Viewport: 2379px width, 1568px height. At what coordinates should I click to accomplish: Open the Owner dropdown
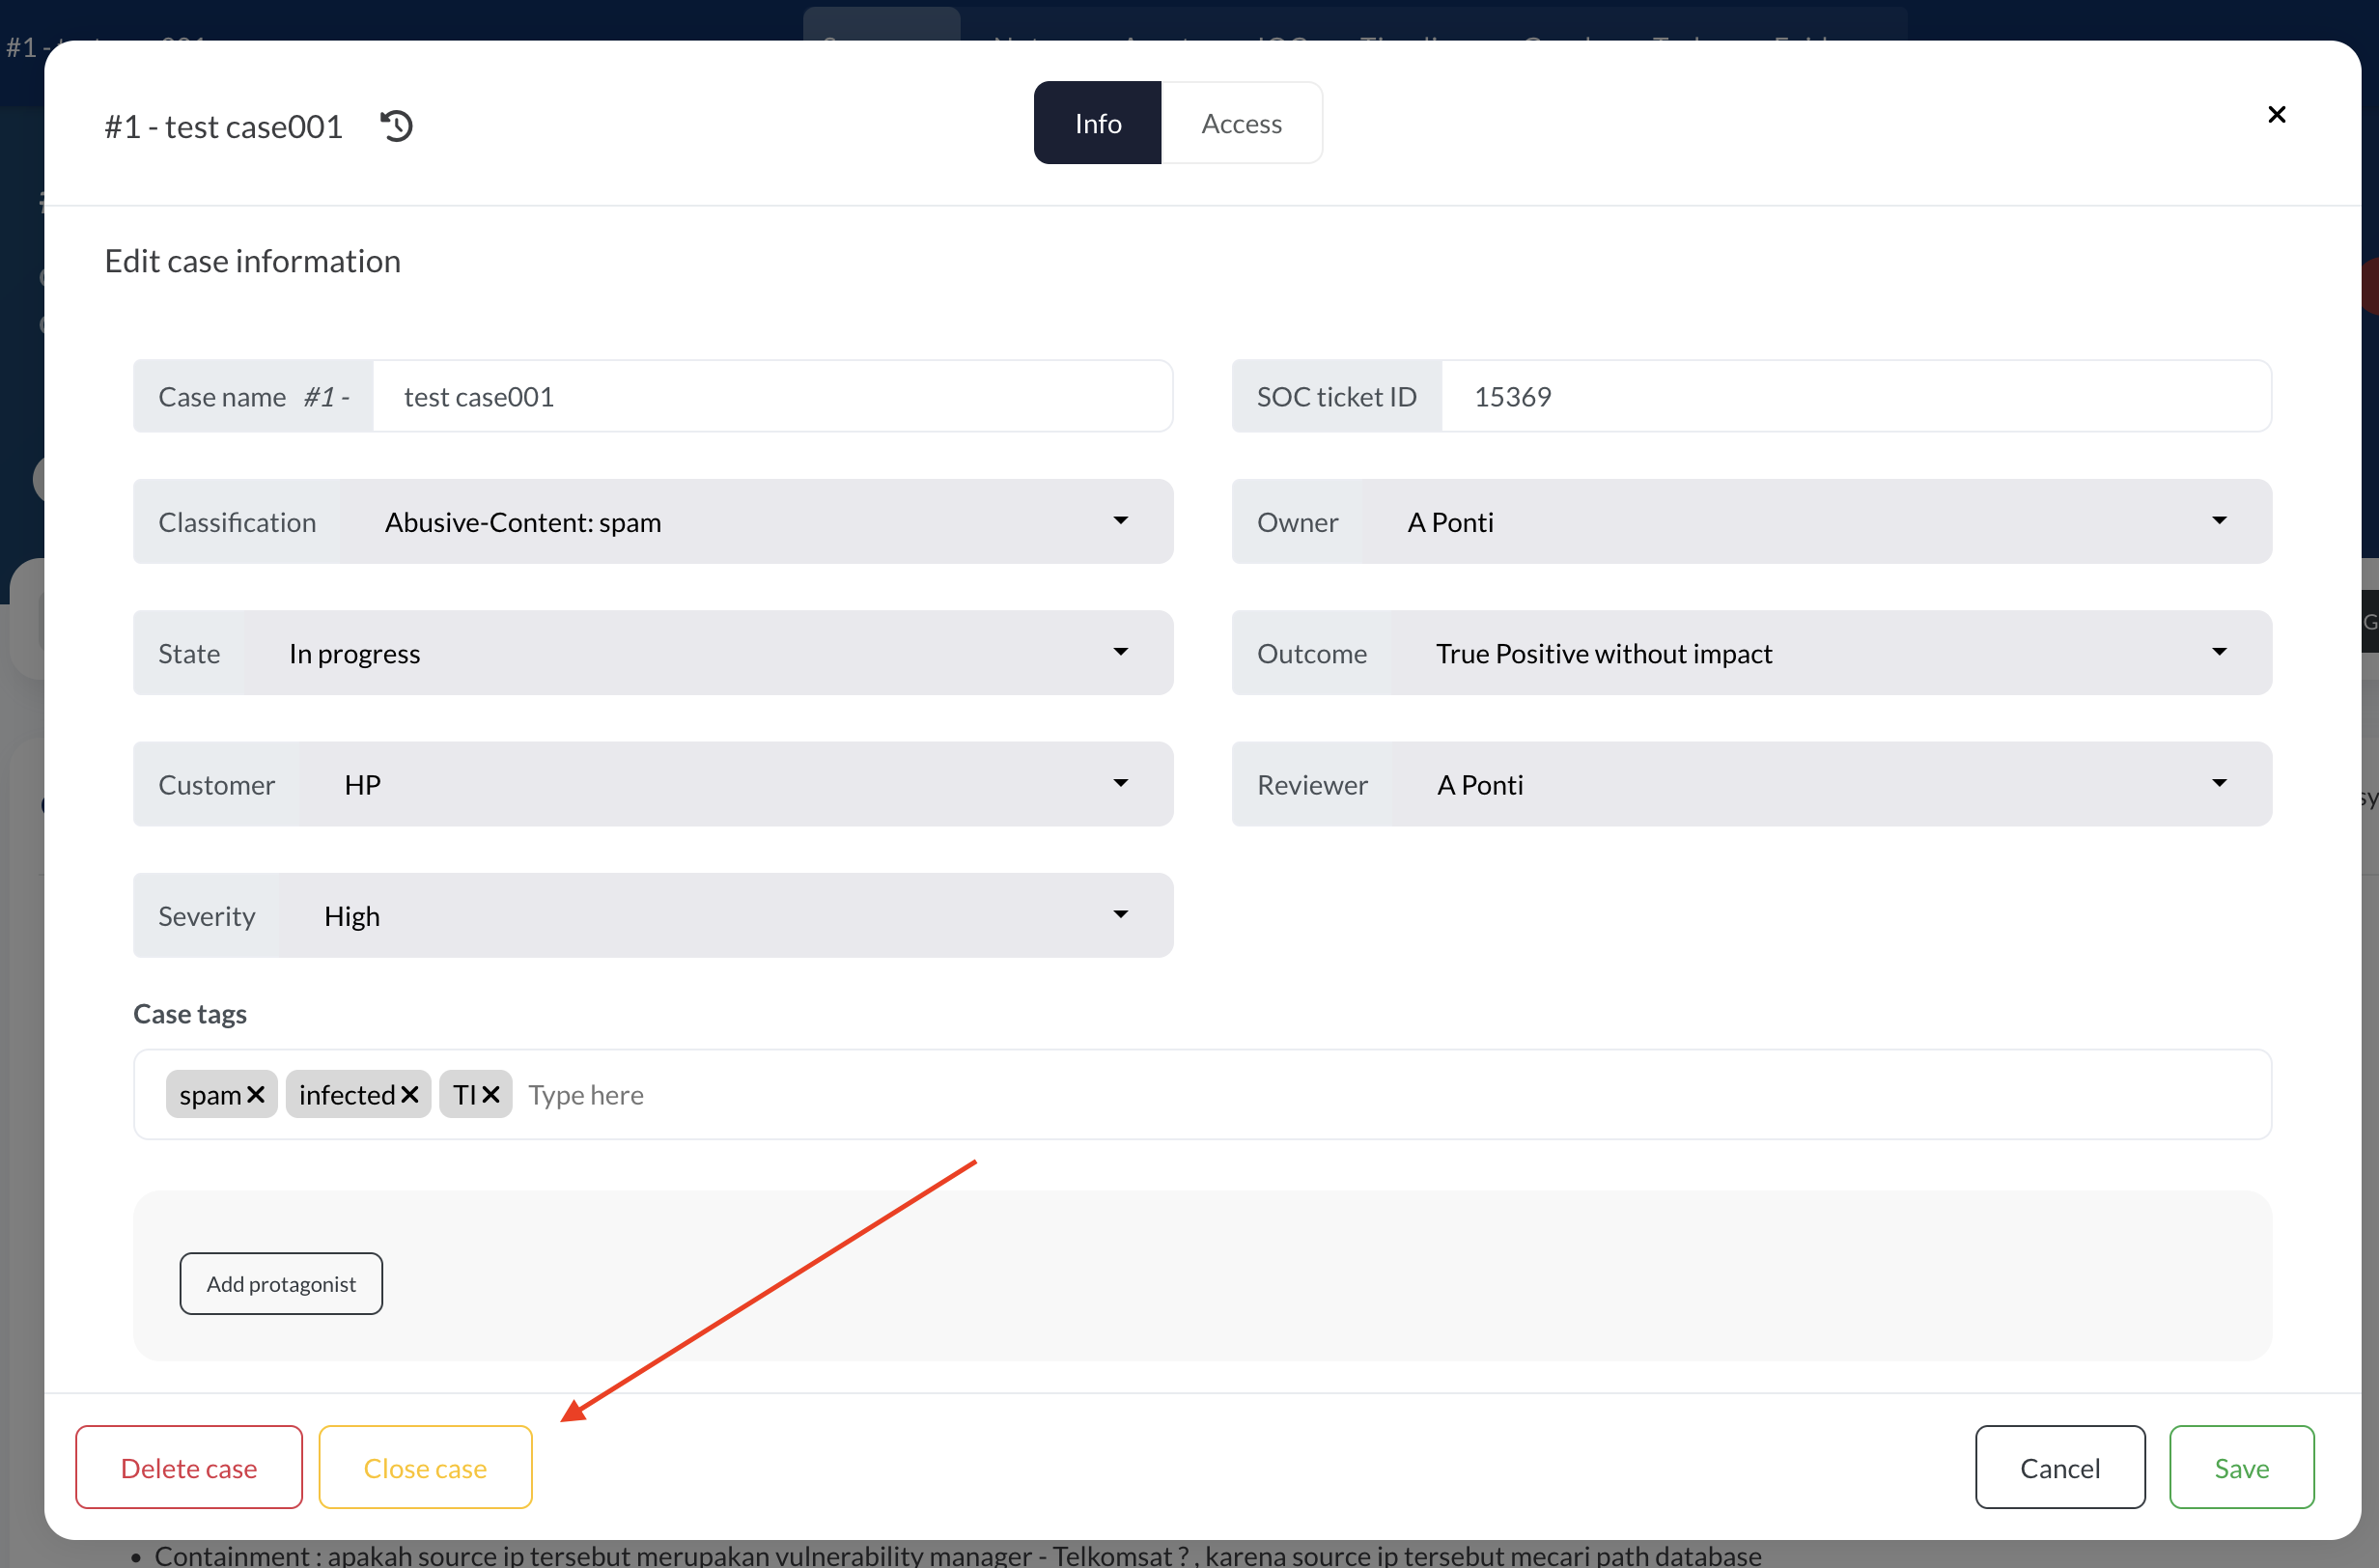[x=1816, y=521]
